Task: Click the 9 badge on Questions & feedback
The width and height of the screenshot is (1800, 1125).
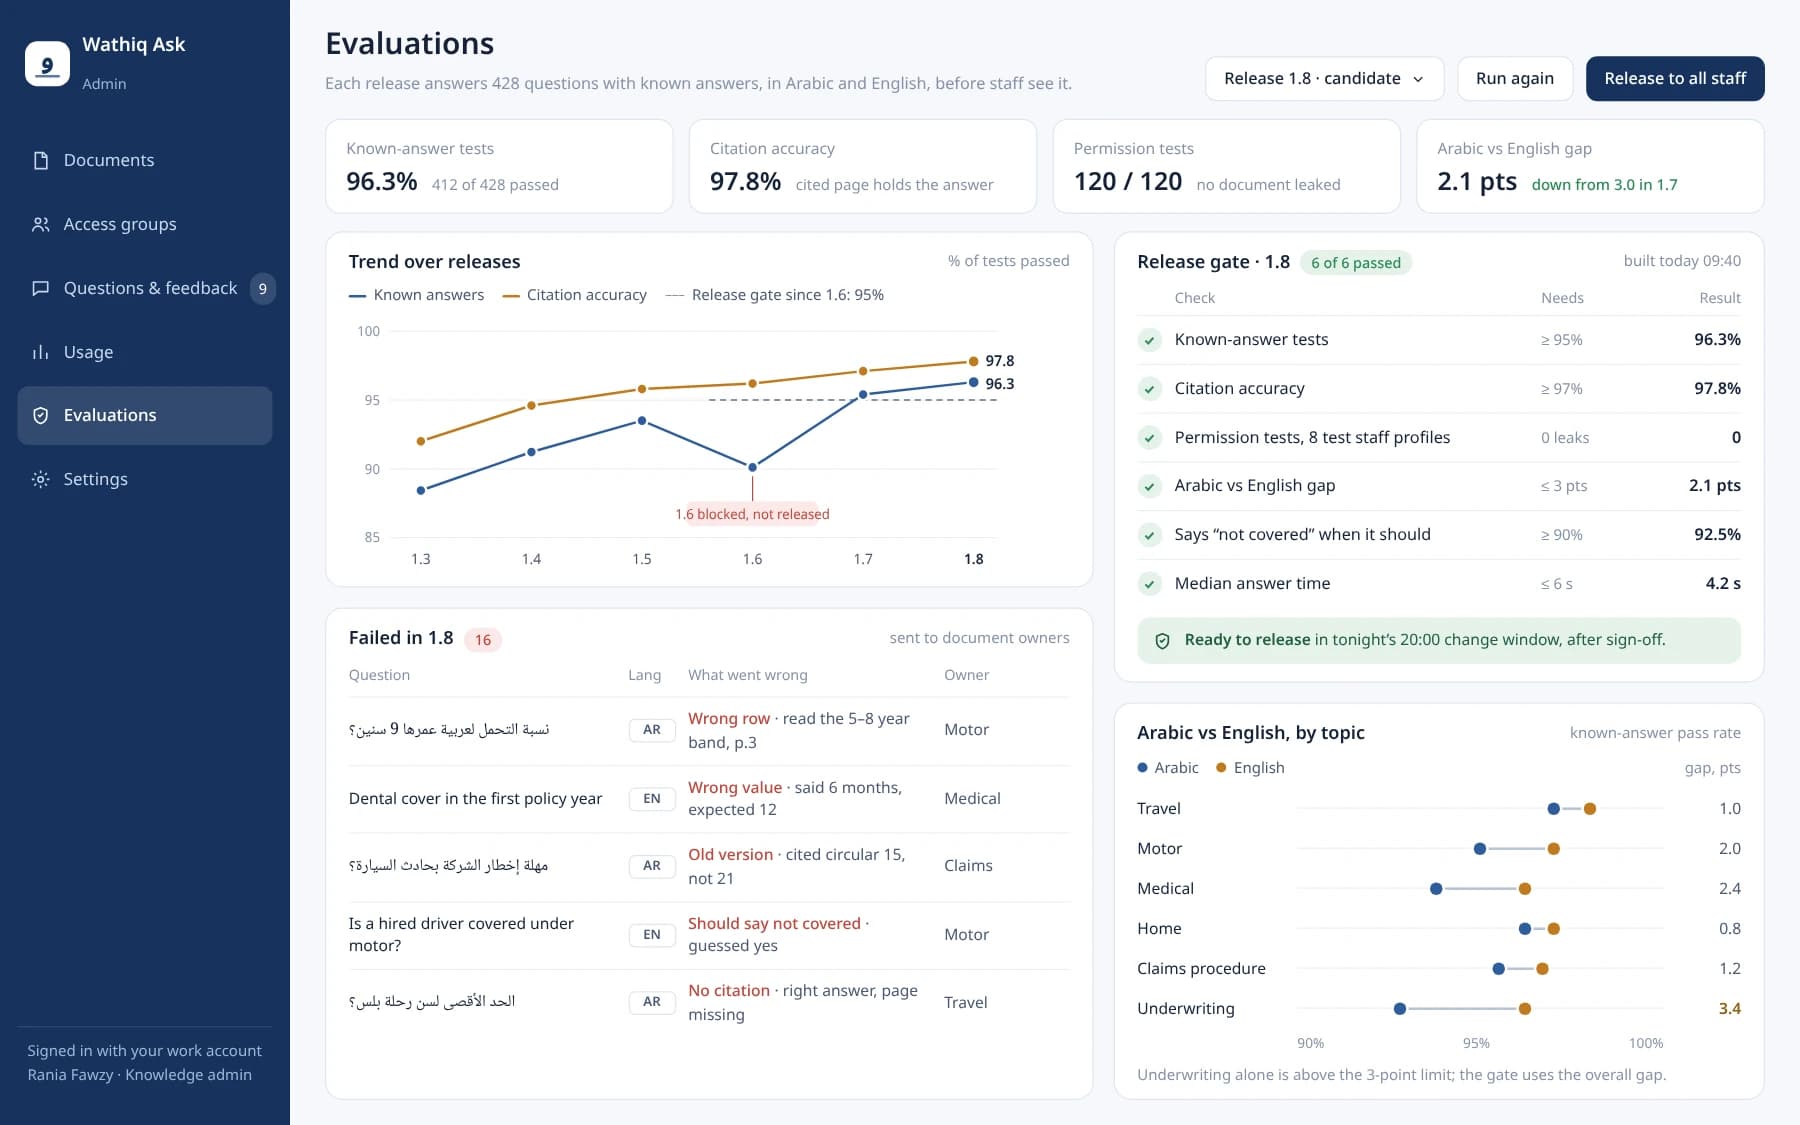Action: click(x=263, y=288)
